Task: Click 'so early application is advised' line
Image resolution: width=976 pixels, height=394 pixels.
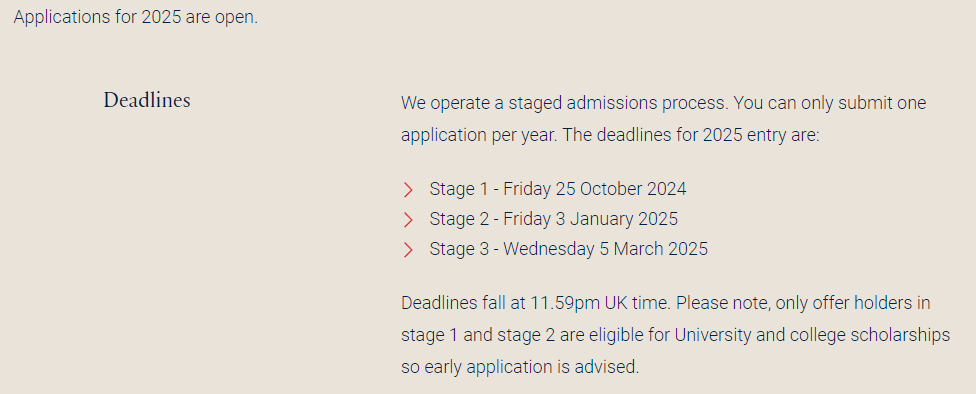Action: (x=520, y=367)
